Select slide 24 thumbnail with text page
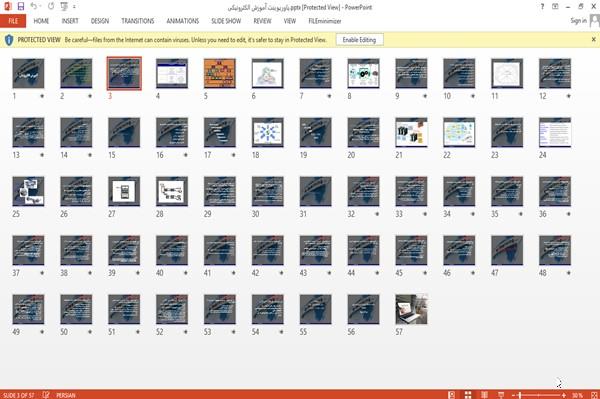The height and width of the screenshot is (399, 600). [555, 132]
